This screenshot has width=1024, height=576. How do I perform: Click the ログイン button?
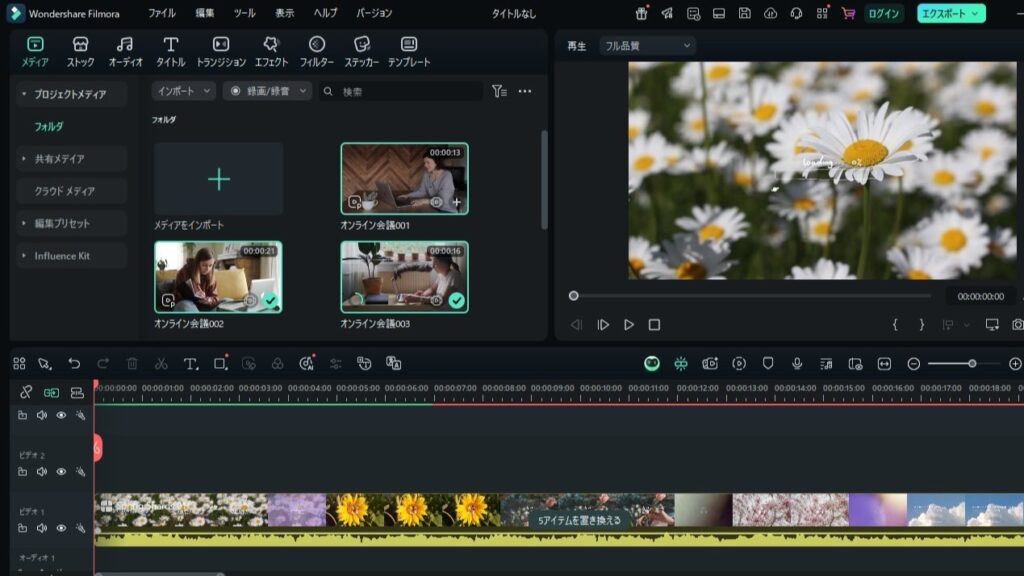884,14
